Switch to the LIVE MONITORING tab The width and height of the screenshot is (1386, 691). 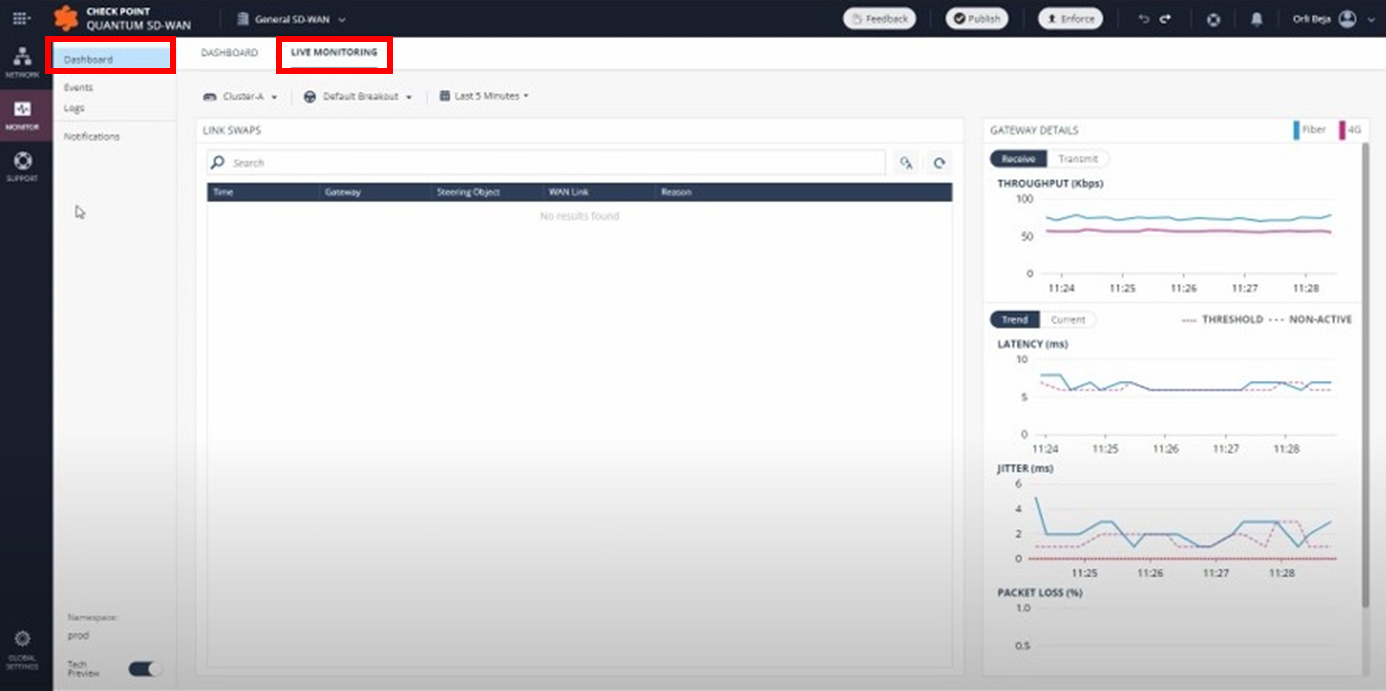click(x=334, y=52)
